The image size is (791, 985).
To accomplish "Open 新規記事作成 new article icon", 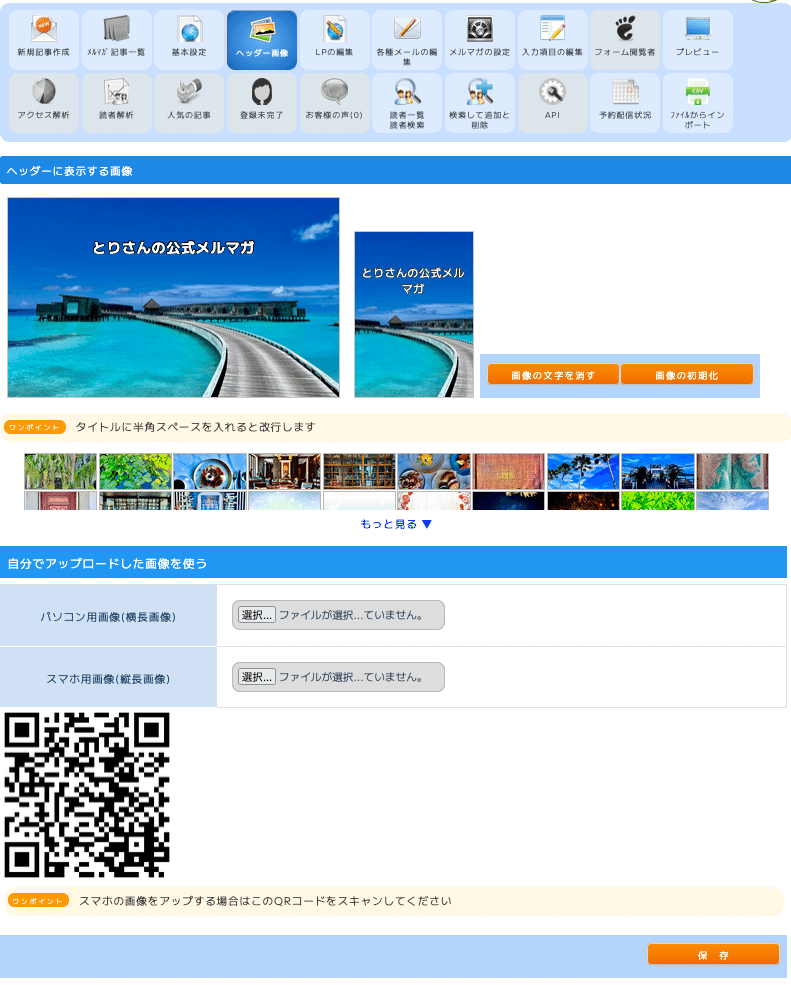I will coord(44,40).
